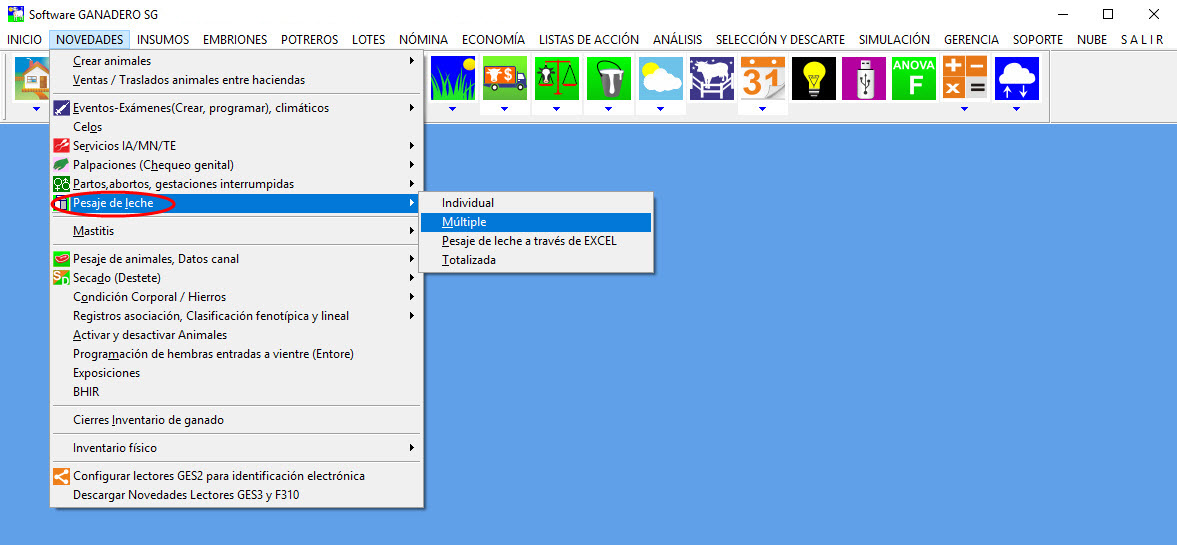Click the calculator icon in toolbar
The image size is (1177, 545).
click(x=964, y=78)
